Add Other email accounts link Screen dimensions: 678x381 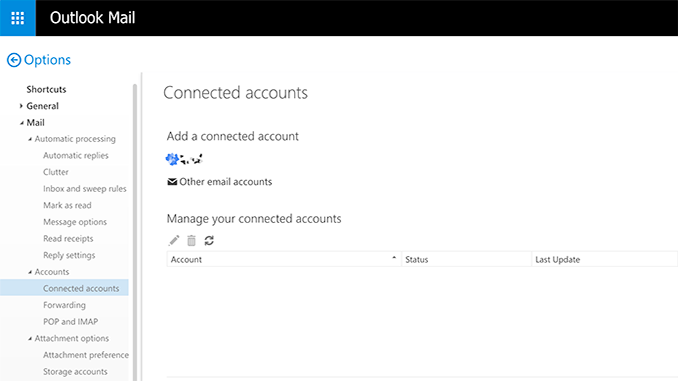pyautogui.click(x=226, y=182)
